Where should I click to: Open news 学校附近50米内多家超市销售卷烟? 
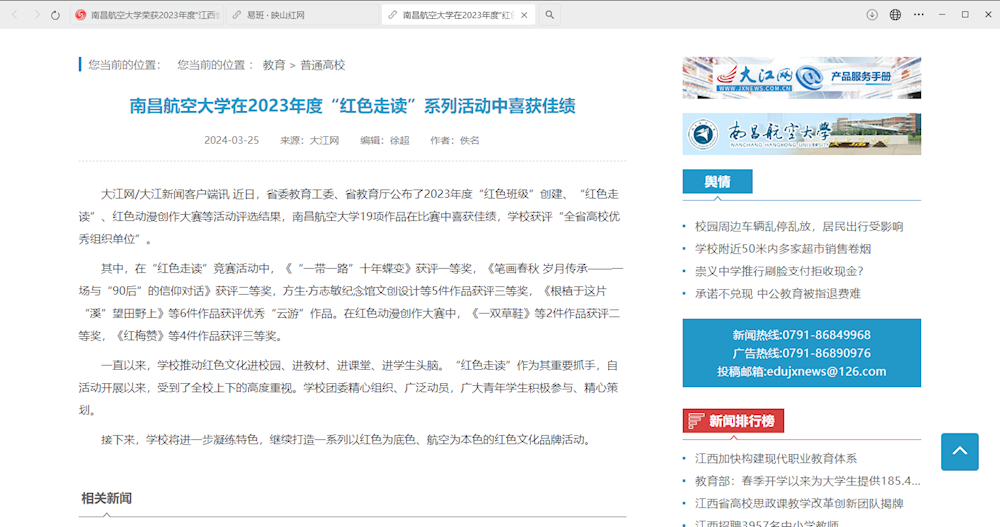click(x=782, y=249)
